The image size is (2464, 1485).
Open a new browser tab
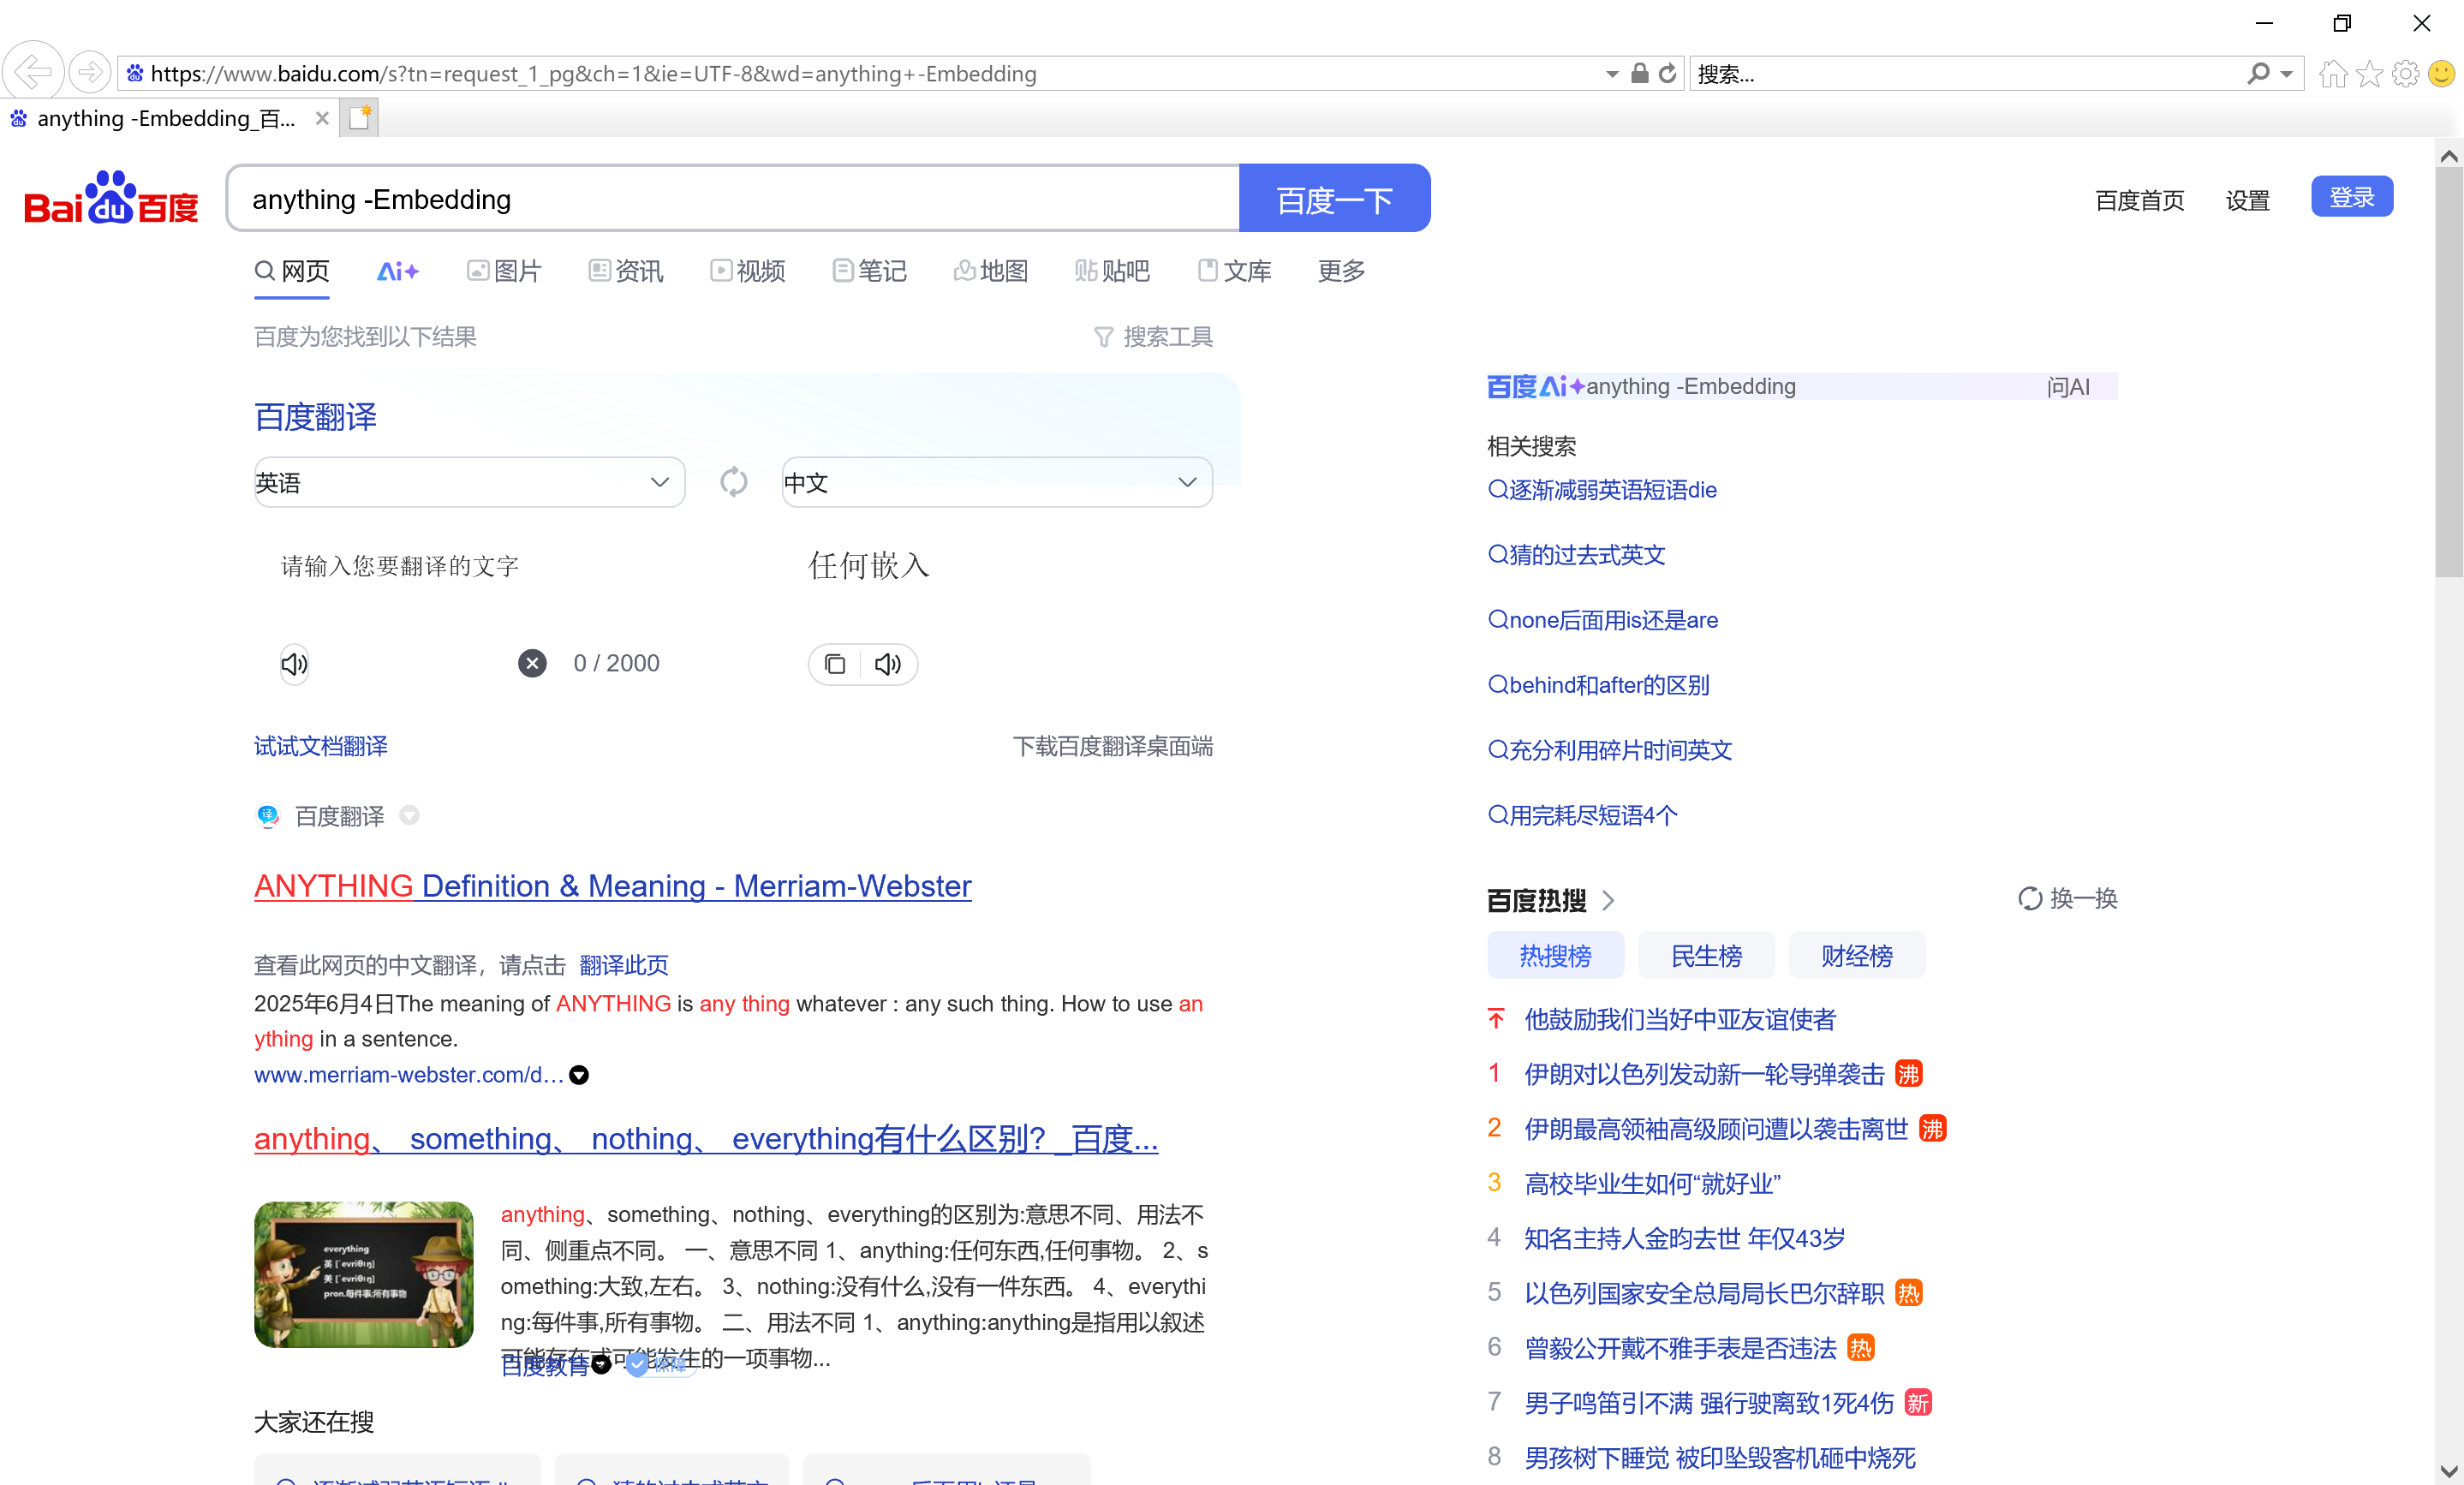point(359,118)
